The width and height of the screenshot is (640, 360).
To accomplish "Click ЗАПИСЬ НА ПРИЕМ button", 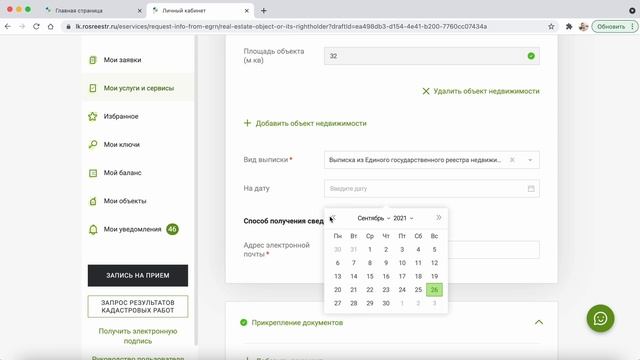I will tap(138, 276).
